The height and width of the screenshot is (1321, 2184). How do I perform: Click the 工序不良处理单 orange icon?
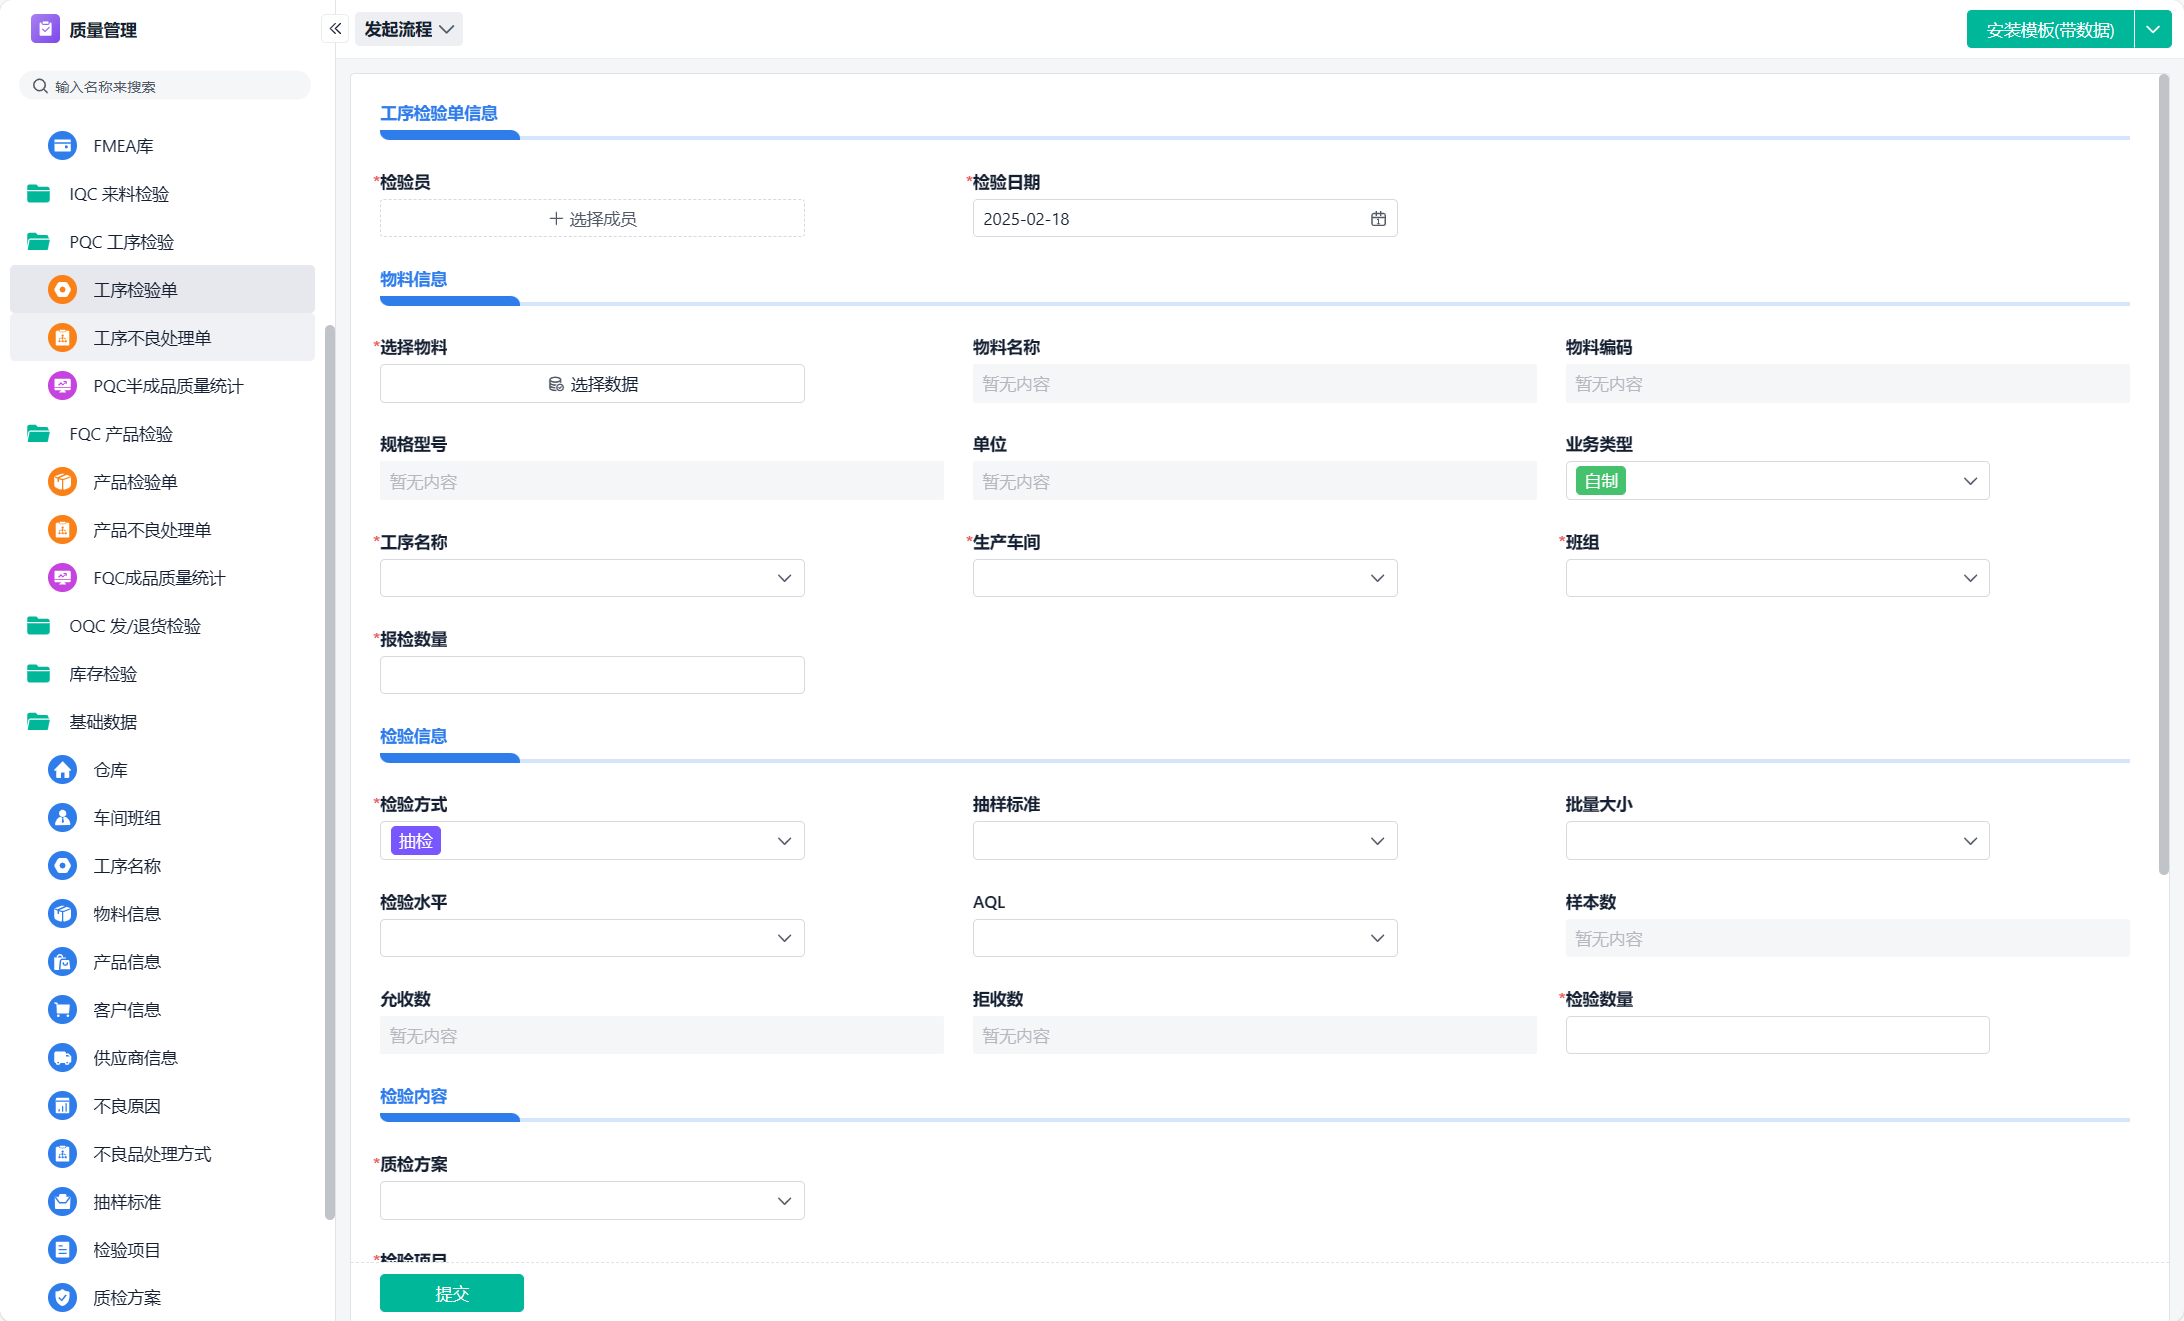62,338
